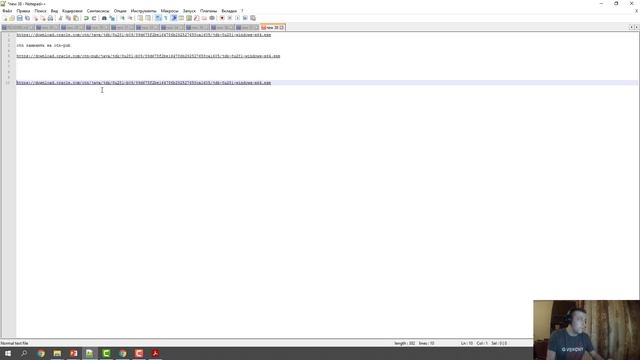This screenshot has height=360, width=640.
Task: Click the Zoom In toolbar icon
Action: (122, 18)
